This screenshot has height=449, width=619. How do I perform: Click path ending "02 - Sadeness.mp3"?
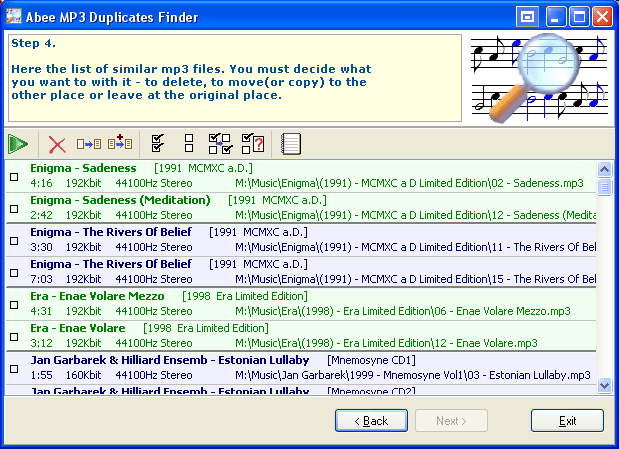(409, 183)
